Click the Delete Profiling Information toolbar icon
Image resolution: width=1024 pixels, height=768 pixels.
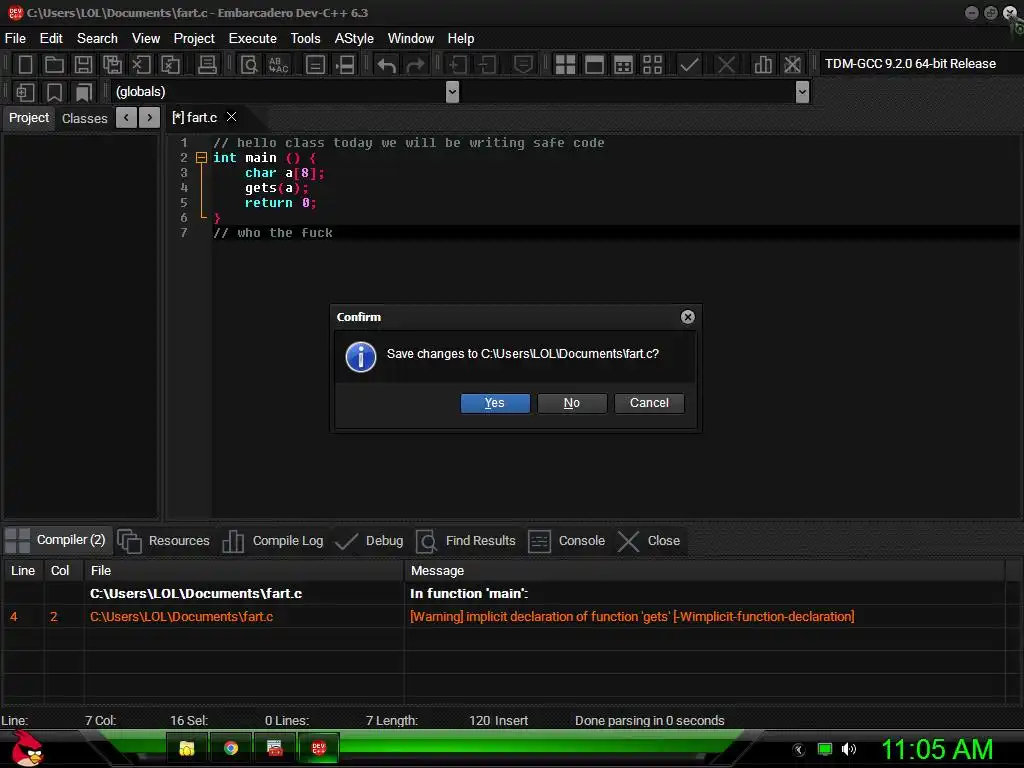tap(792, 65)
